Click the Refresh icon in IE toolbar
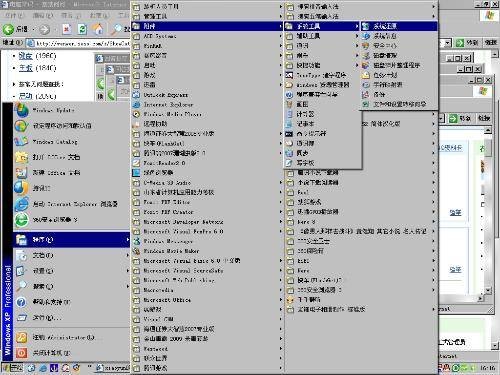The image size is (500, 375). (x=82, y=29)
